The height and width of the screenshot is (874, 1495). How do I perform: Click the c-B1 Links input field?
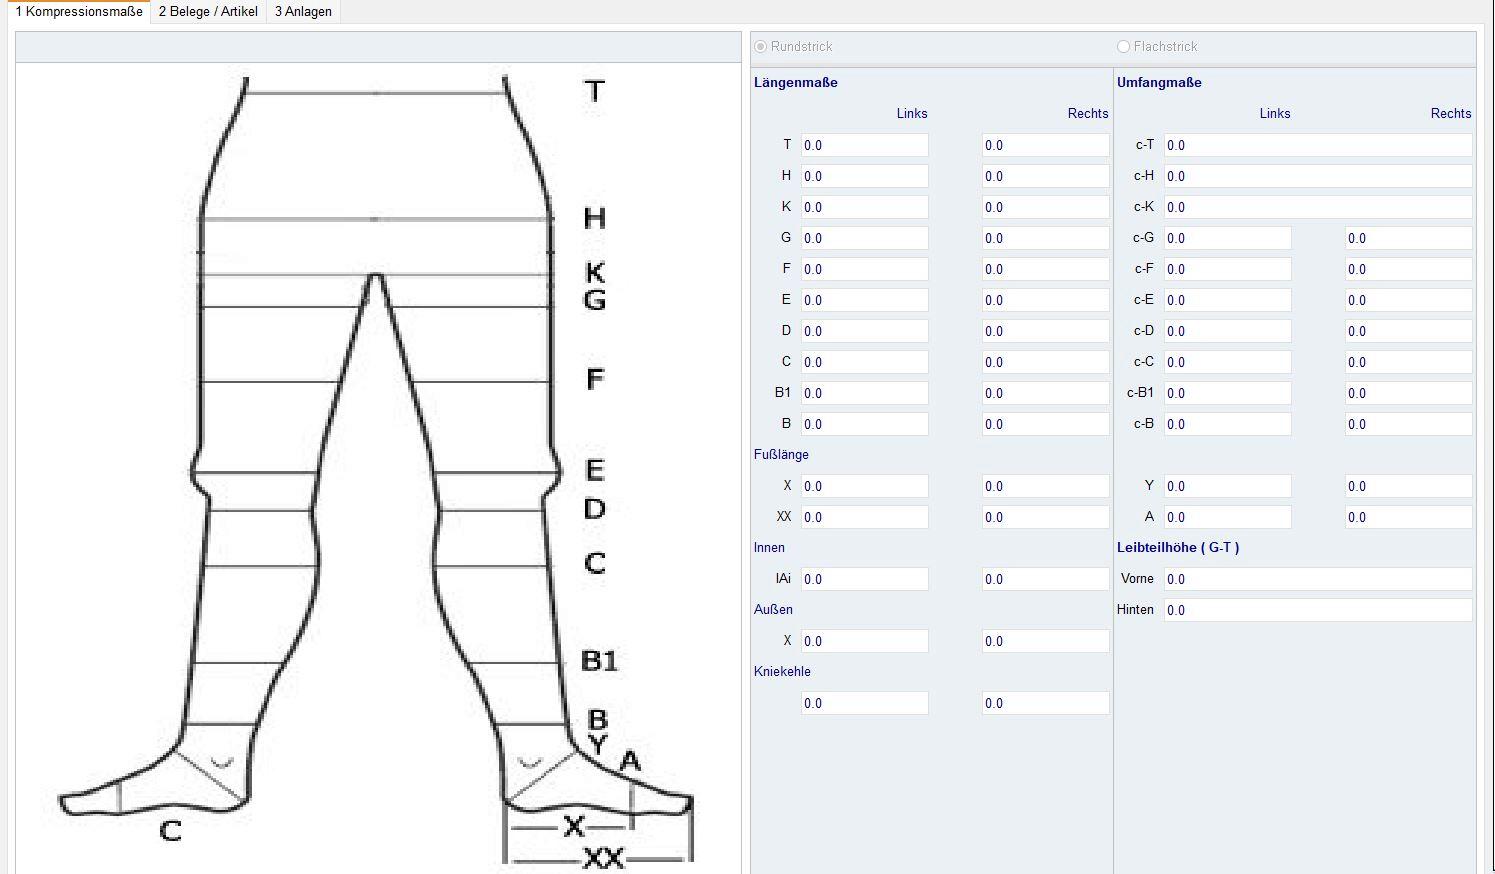(1227, 394)
